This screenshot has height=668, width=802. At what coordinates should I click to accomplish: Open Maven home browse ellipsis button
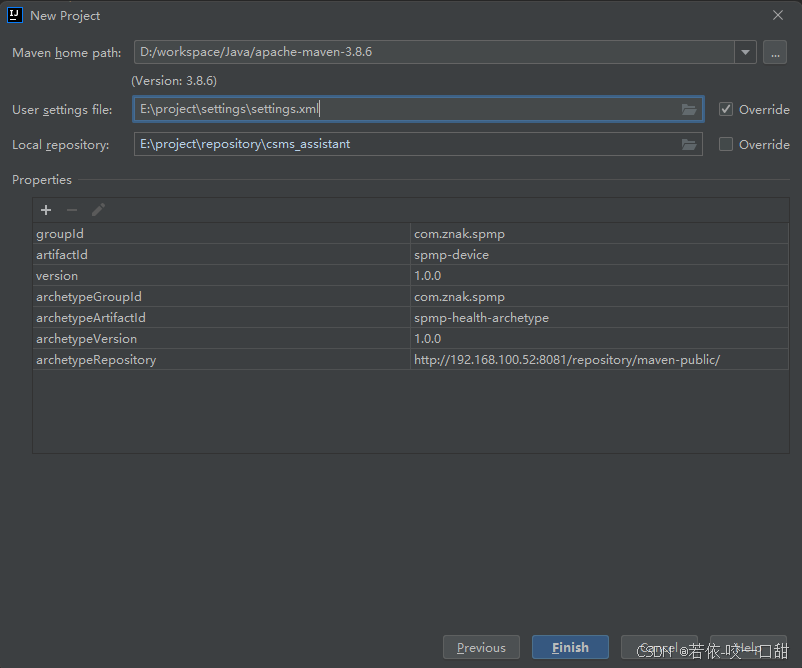[774, 52]
